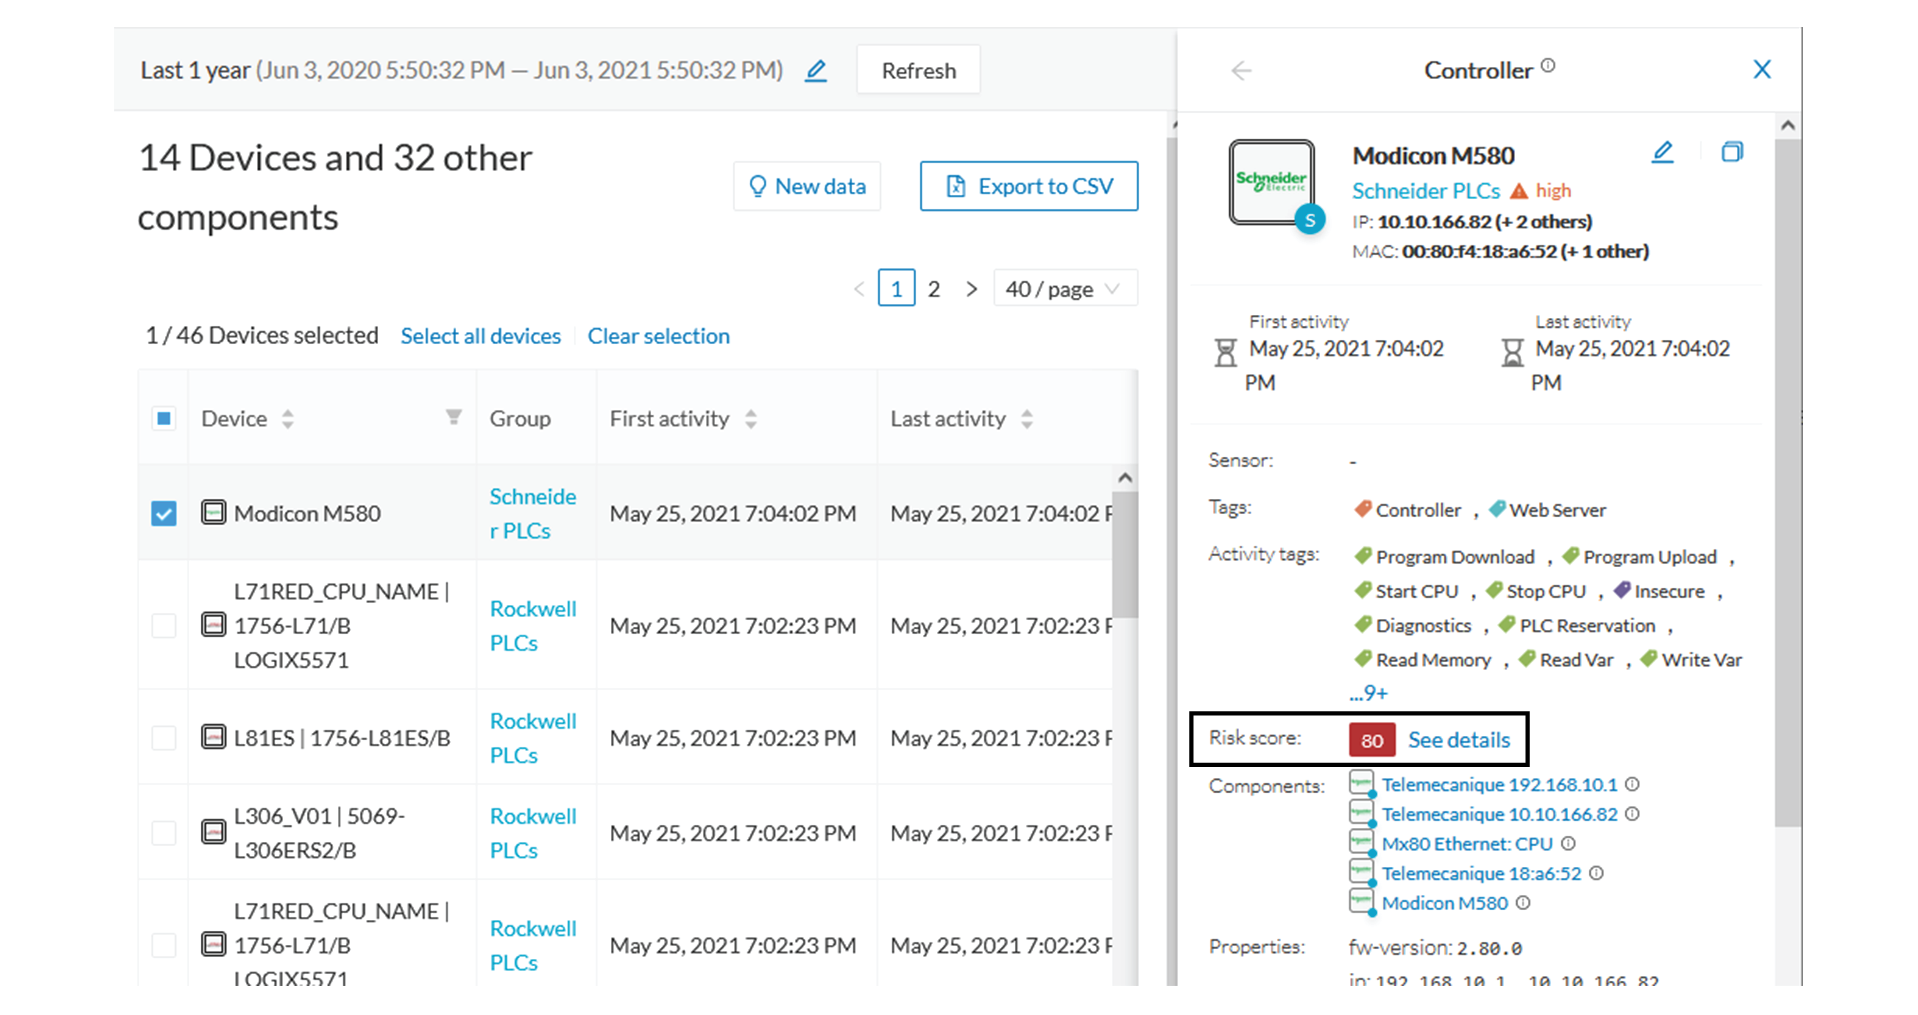Screen dimensions: 1918x1015
Task: Click the device icon beside L306_V01 row
Action: tap(213, 832)
